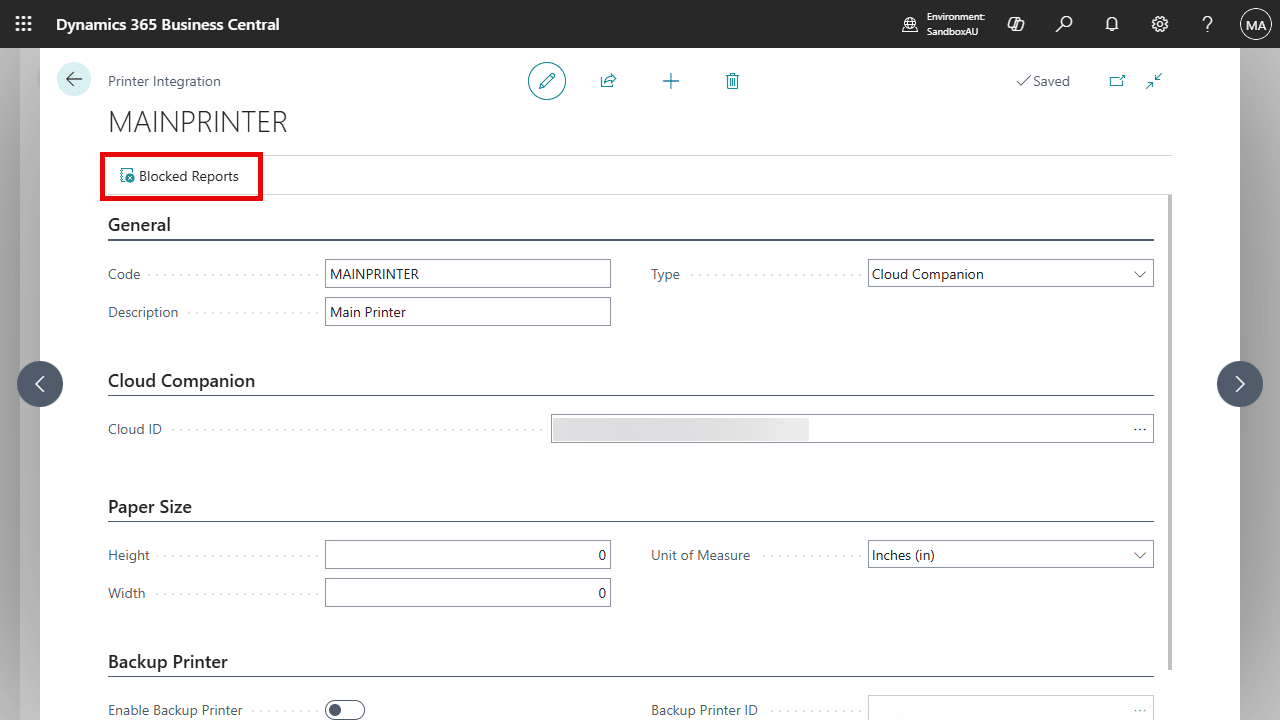This screenshot has height=720, width=1280.
Task: Go to previous record arrow
Action: click(x=40, y=384)
